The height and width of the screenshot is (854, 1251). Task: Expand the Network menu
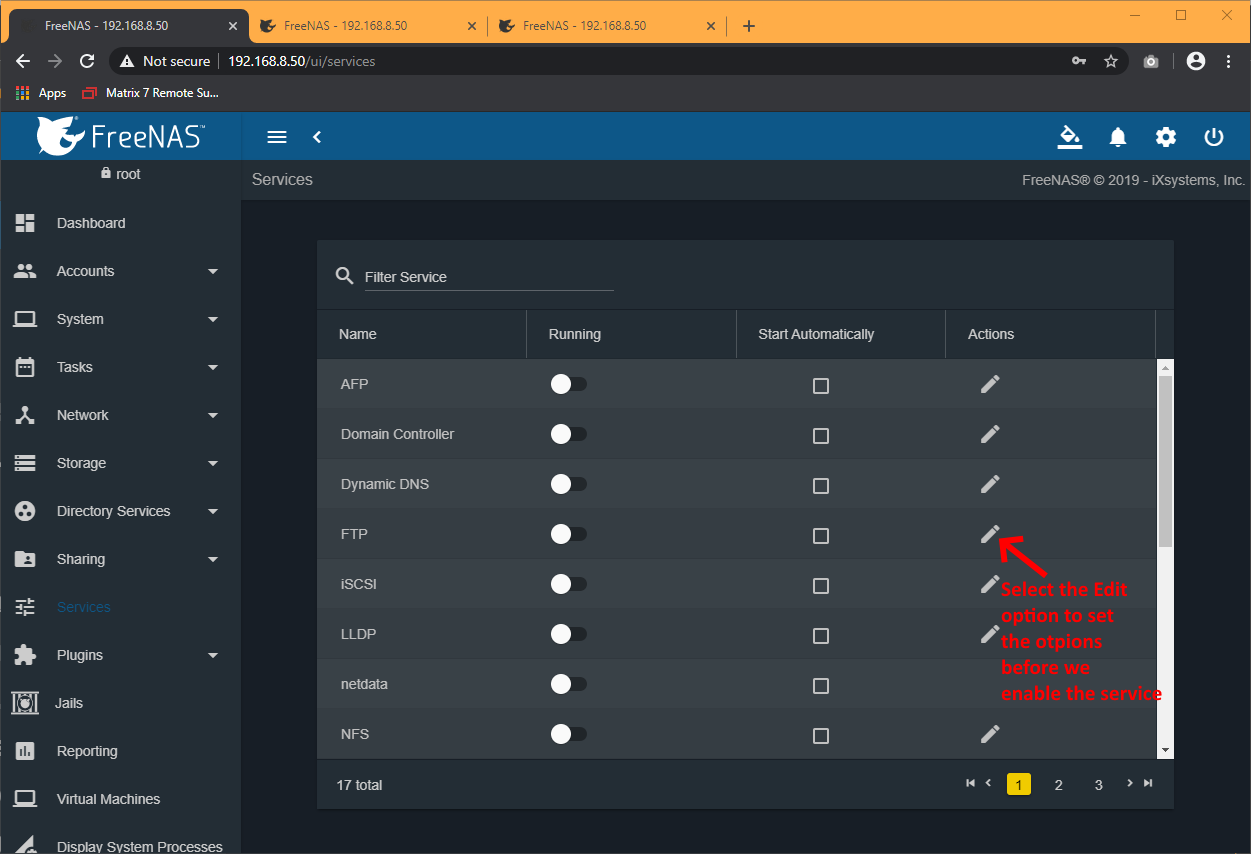[x=120, y=415]
